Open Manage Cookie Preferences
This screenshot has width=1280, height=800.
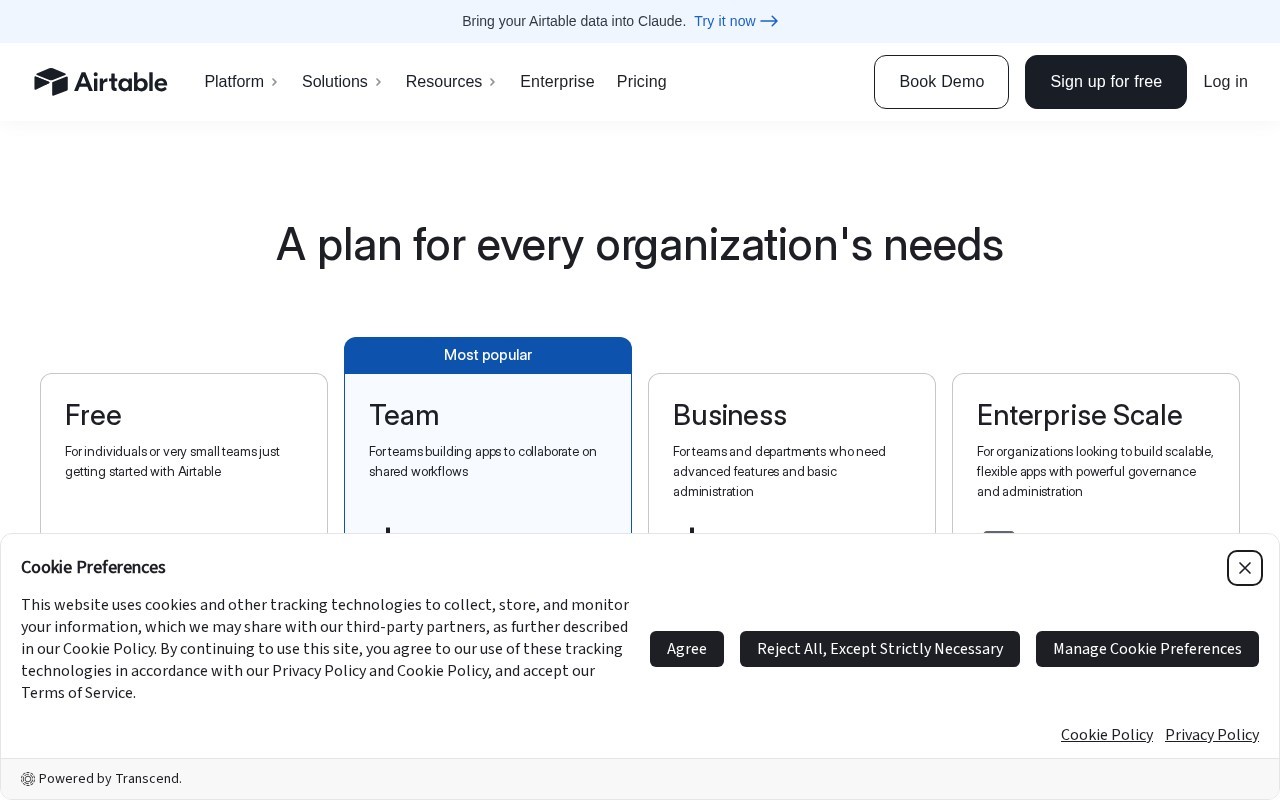(x=1147, y=649)
